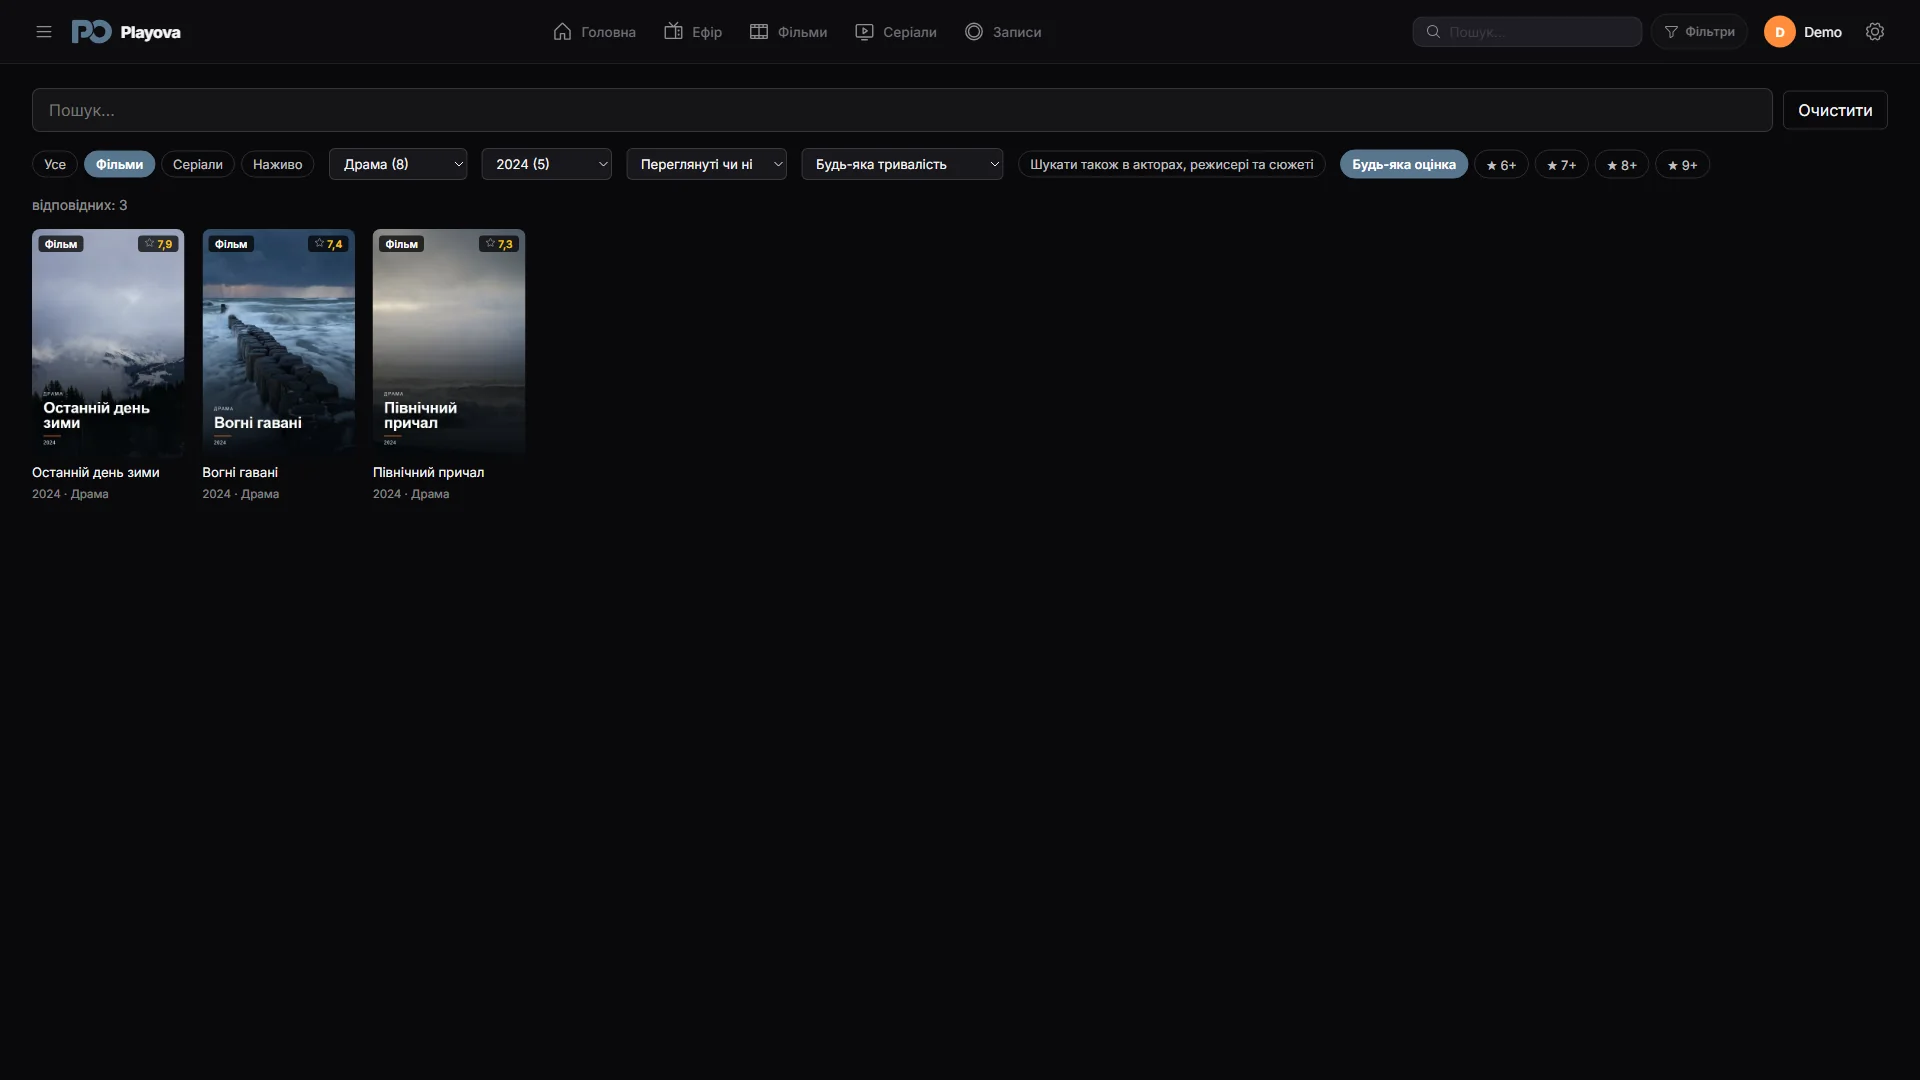This screenshot has height=1080, width=1920.
Task: Click the record icon beside Записи
Action: pyautogui.click(x=974, y=32)
